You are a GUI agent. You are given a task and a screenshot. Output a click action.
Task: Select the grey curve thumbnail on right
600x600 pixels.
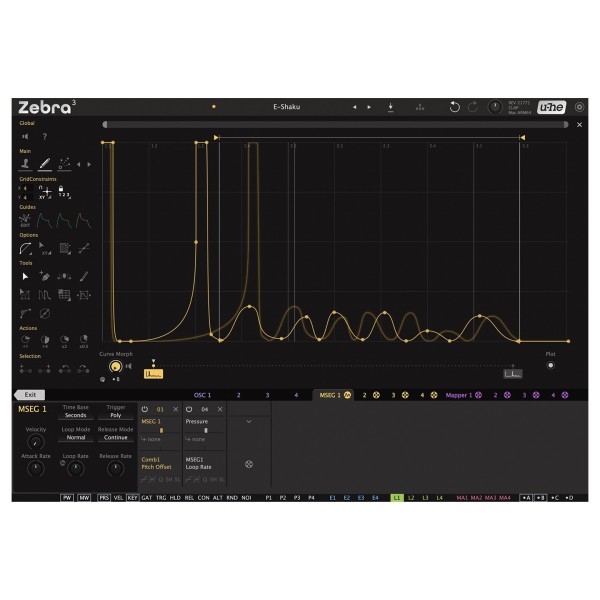(513, 374)
